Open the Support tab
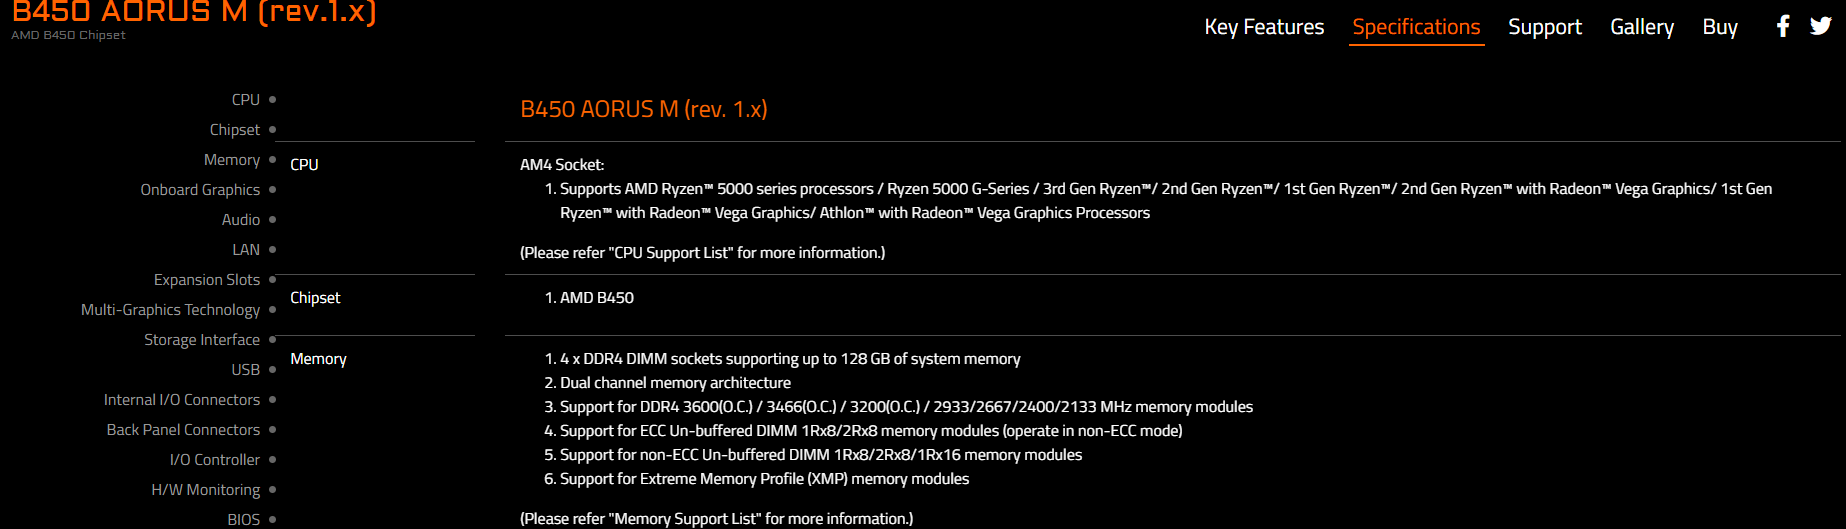 click(1545, 27)
